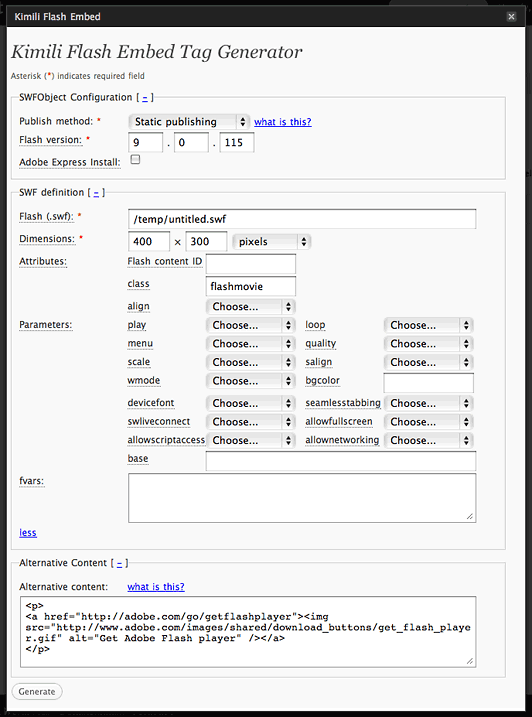Image resolution: width=532 pixels, height=717 pixels.
Task: Choose a value for the wmode parameter
Action: click(x=251, y=380)
